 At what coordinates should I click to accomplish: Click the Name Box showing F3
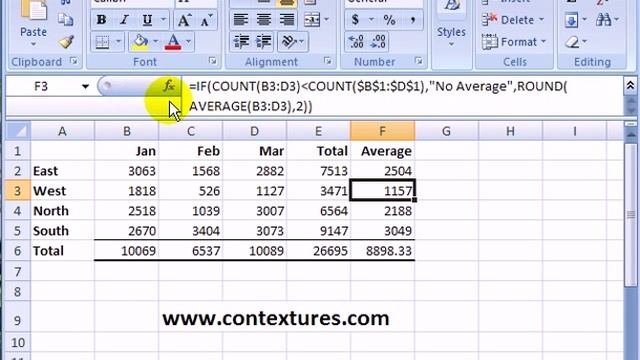pos(41,87)
